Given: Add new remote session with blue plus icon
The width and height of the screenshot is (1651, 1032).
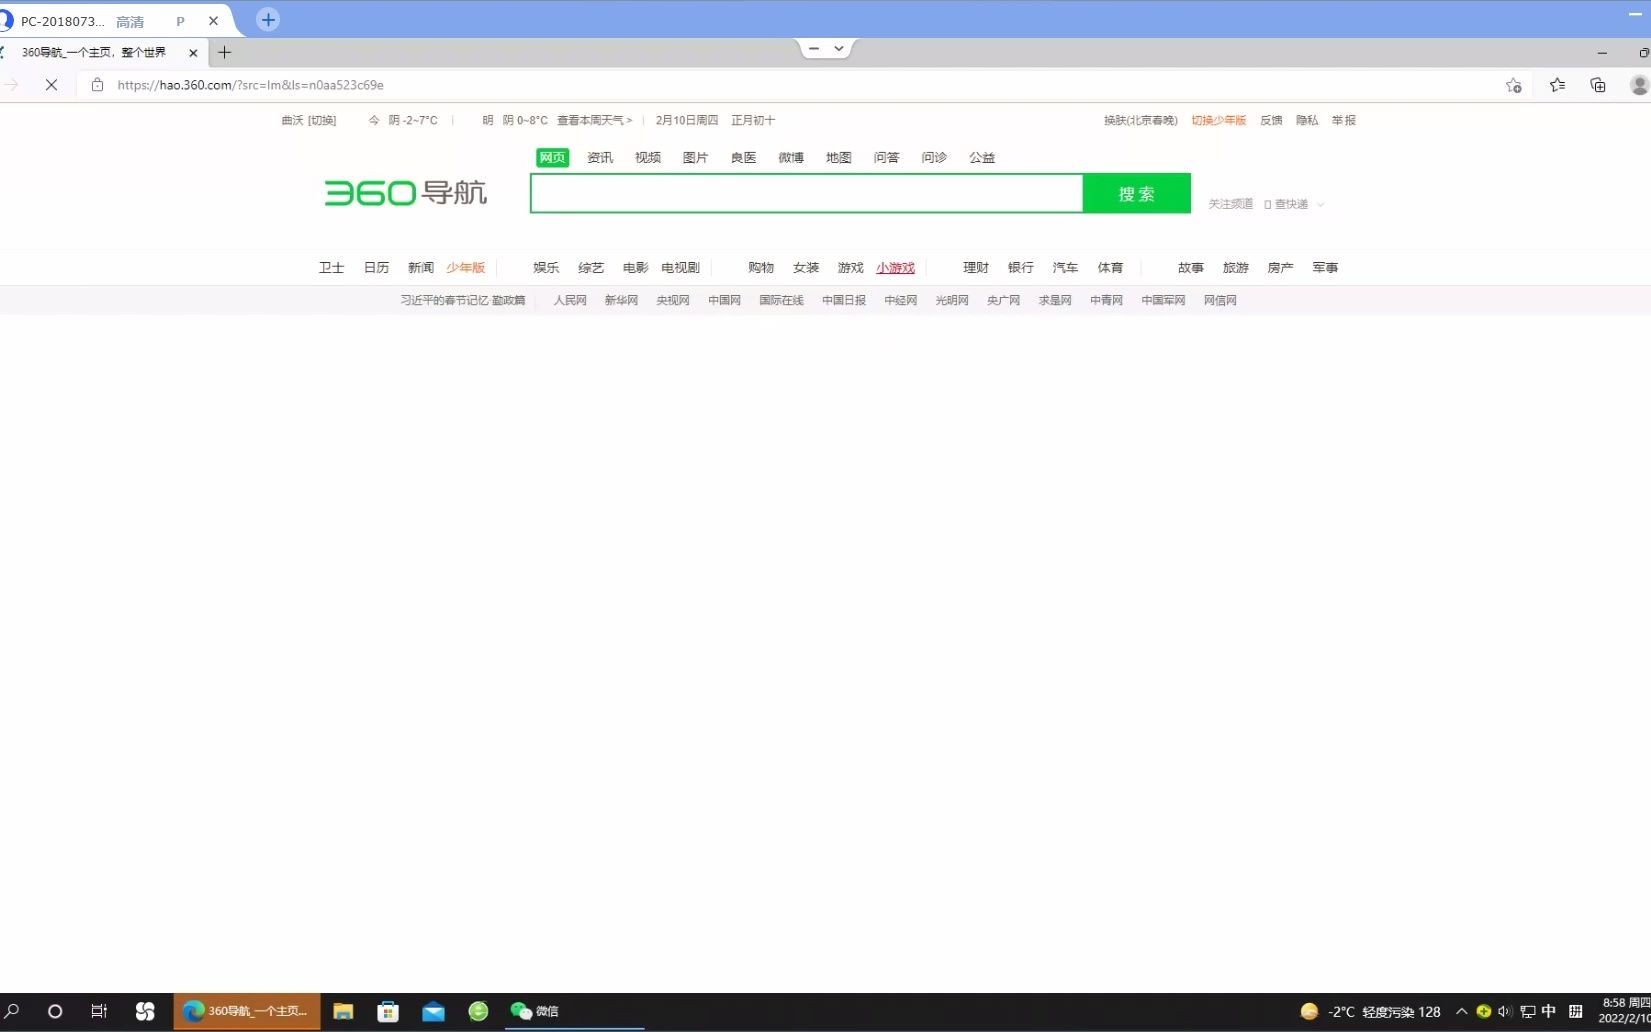Looking at the screenshot, I should coord(268,19).
